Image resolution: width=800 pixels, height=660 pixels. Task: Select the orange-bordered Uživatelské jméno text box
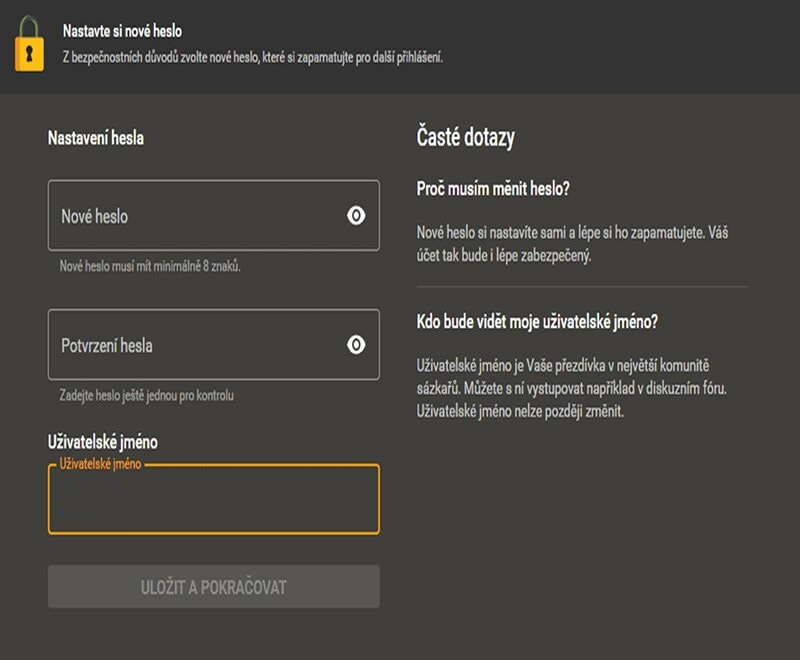click(213, 502)
